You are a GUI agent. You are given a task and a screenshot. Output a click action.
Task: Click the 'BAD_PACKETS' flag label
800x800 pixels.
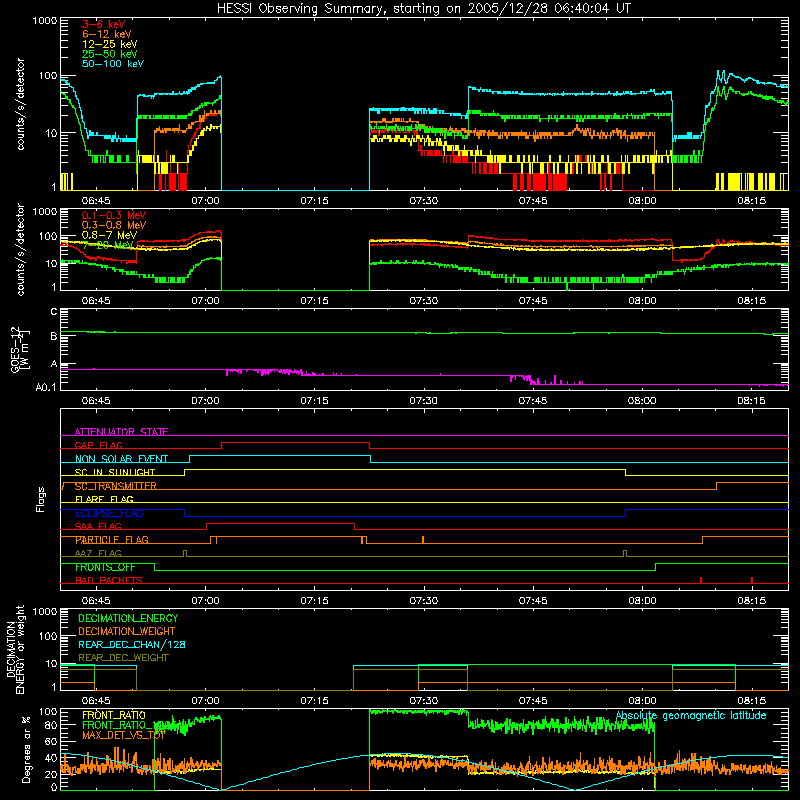[109, 580]
